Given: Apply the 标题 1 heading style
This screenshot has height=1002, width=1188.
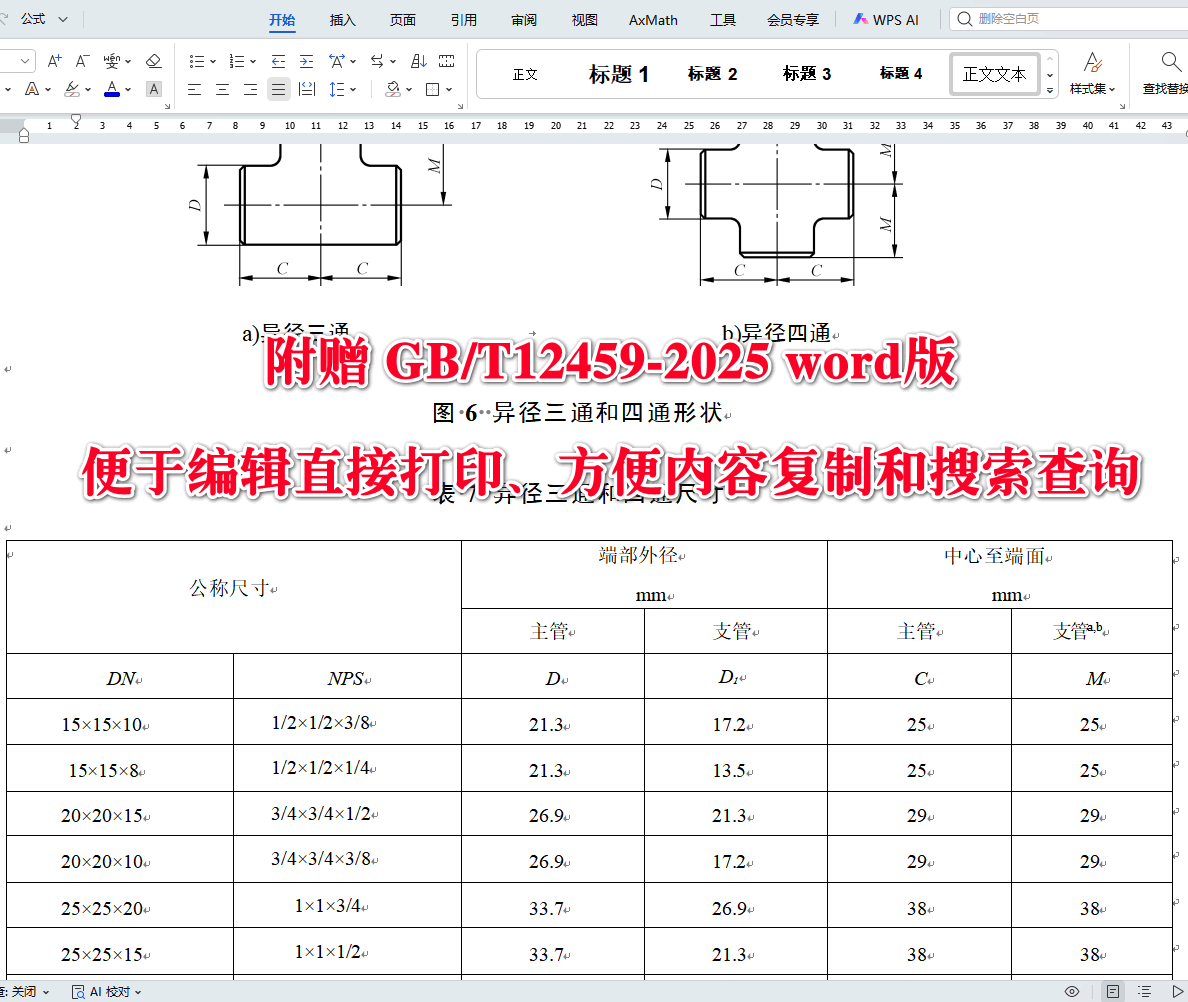Looking at the screenshot, I should [619, 73].
